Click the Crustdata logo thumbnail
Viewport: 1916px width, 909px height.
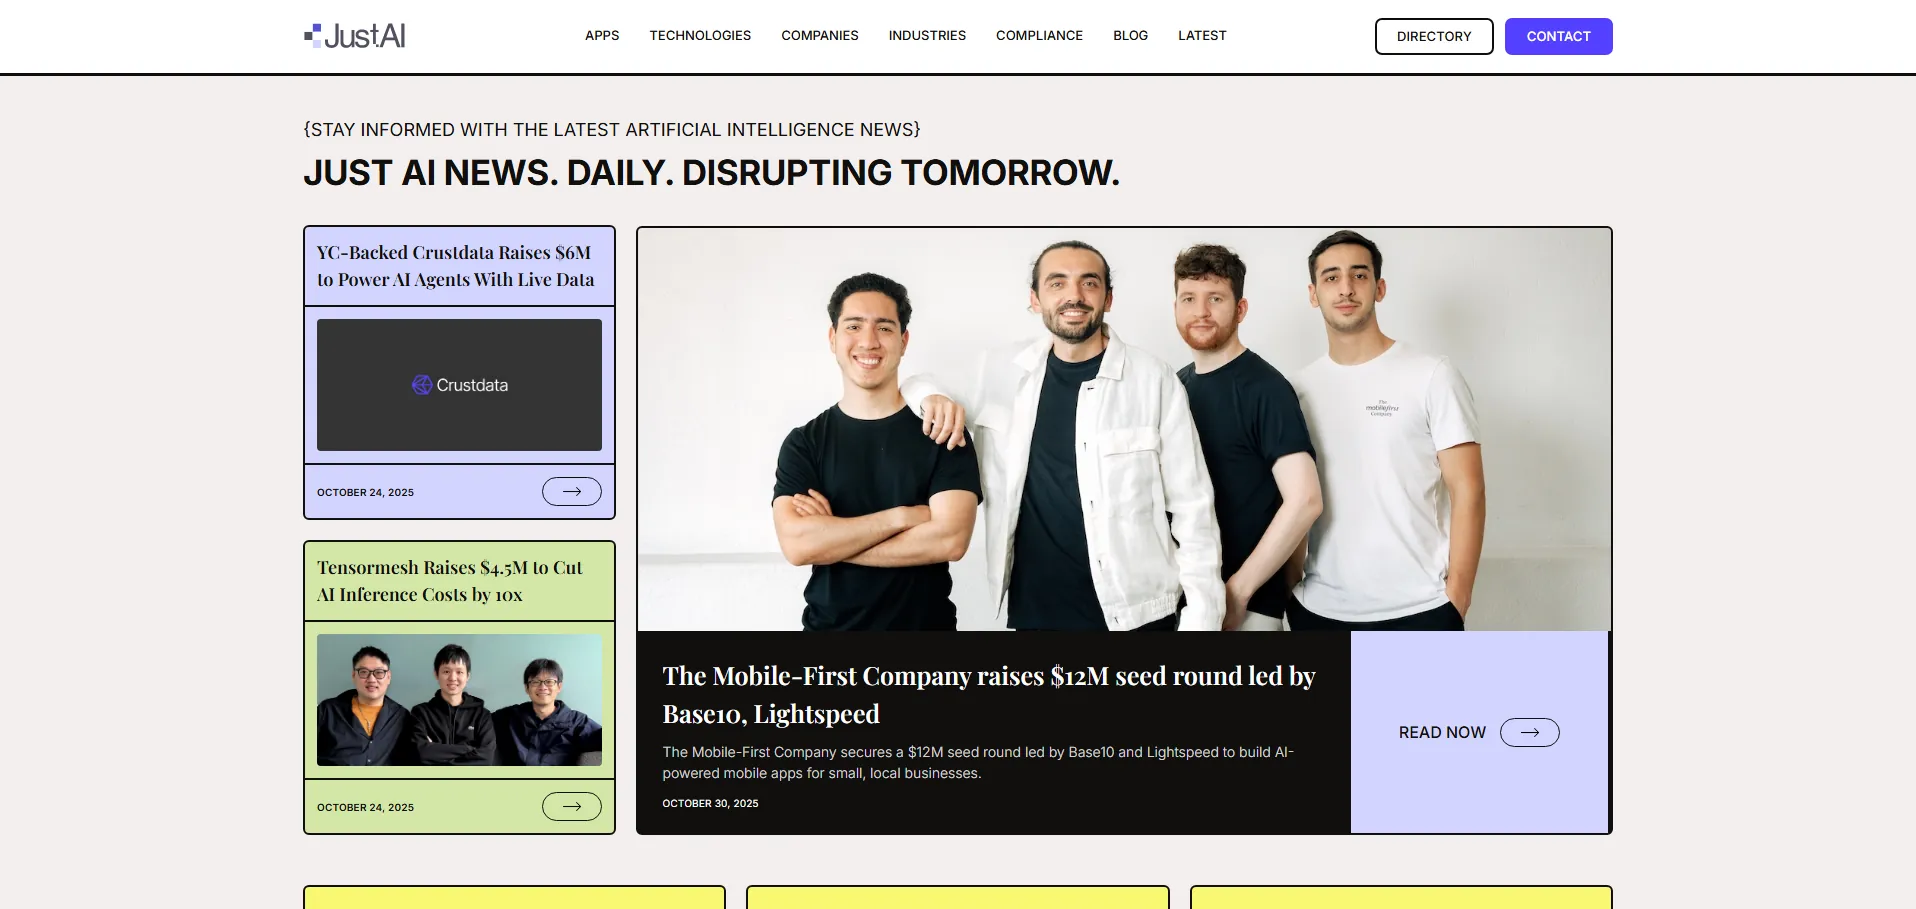pyautogui.click(x=459, y=385)
